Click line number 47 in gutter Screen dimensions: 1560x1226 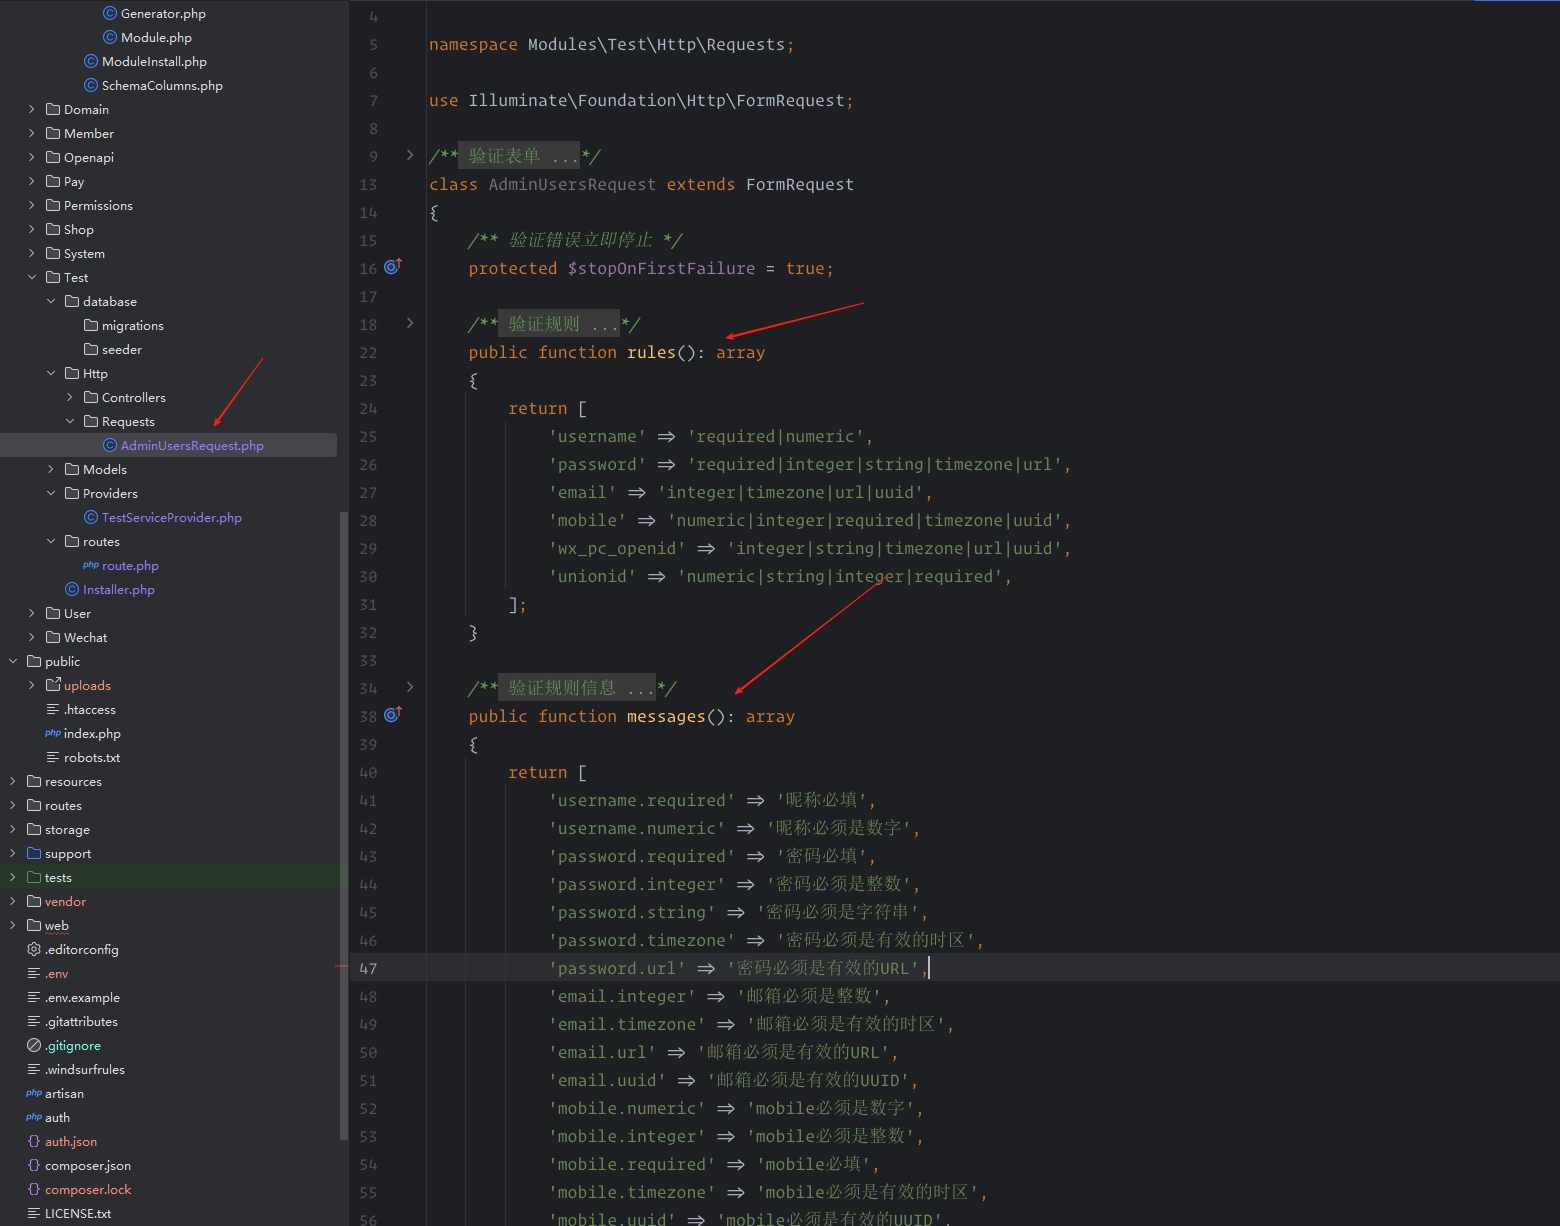click(x=368, y=968)
